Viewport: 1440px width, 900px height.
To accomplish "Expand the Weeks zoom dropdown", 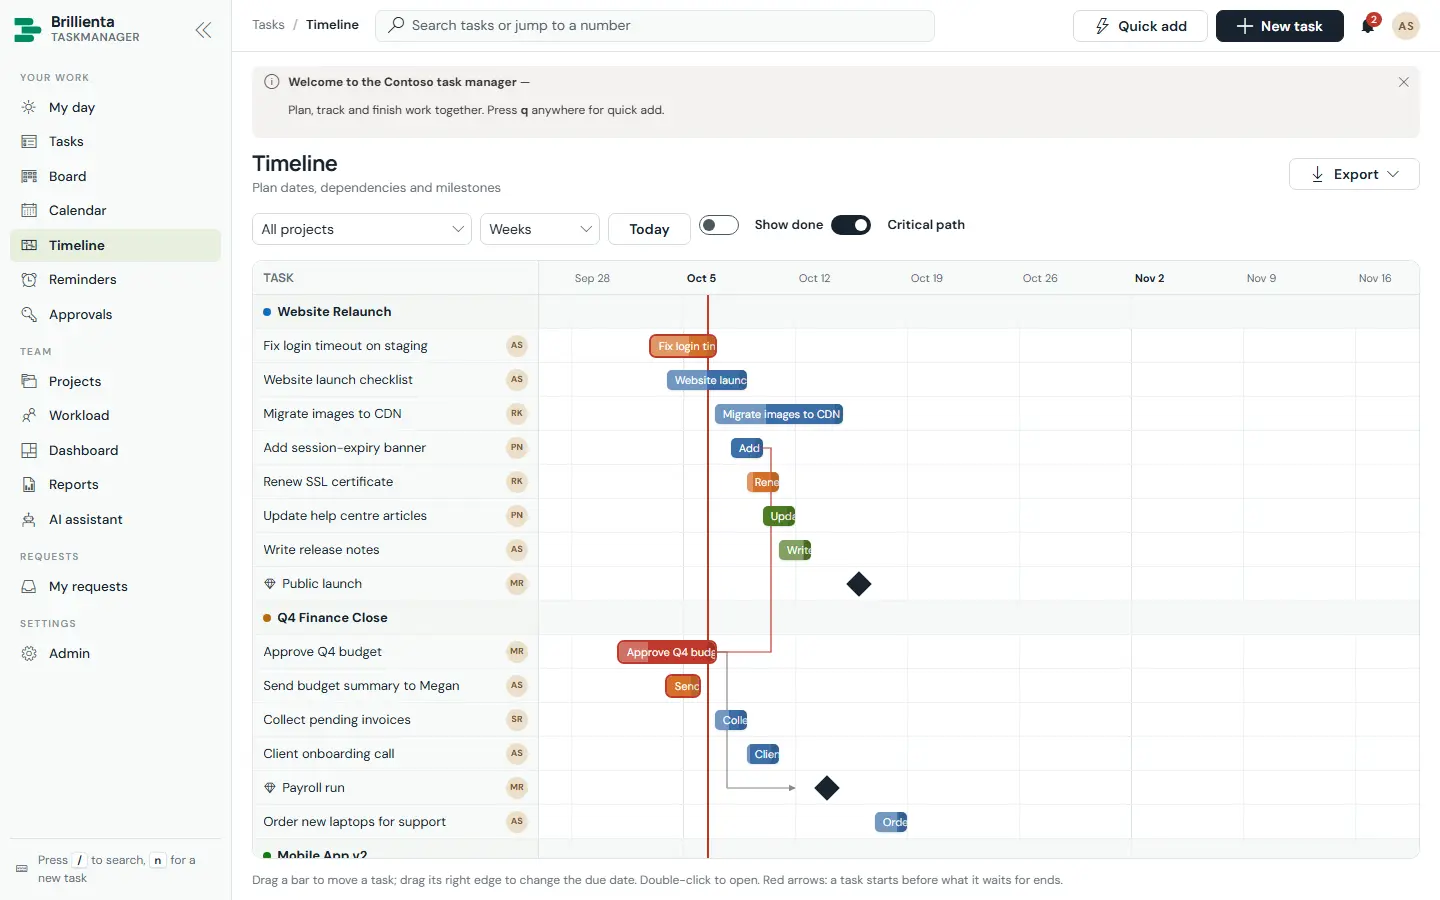I will 540,229.
